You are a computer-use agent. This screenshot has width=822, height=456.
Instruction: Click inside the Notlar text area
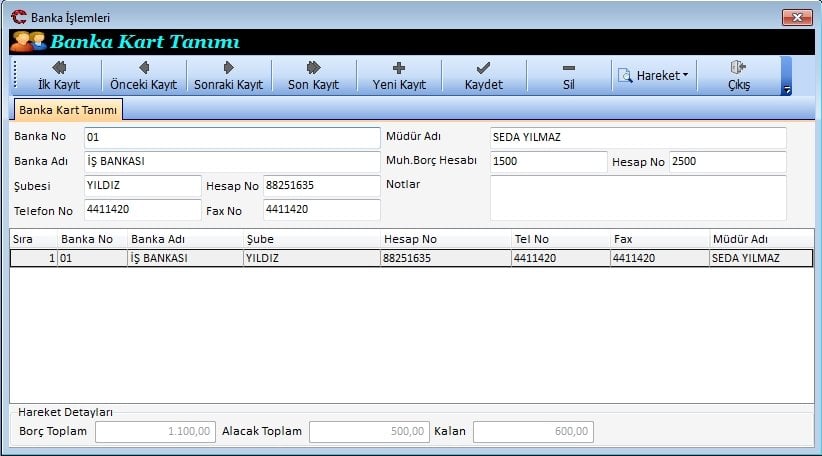pos(638,198)
